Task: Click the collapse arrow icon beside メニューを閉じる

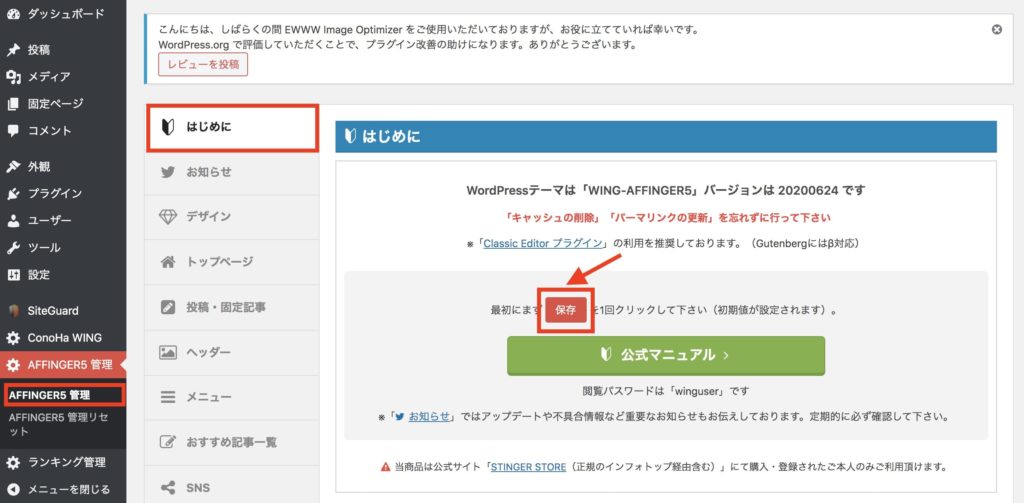Action: tap(13, 489)
